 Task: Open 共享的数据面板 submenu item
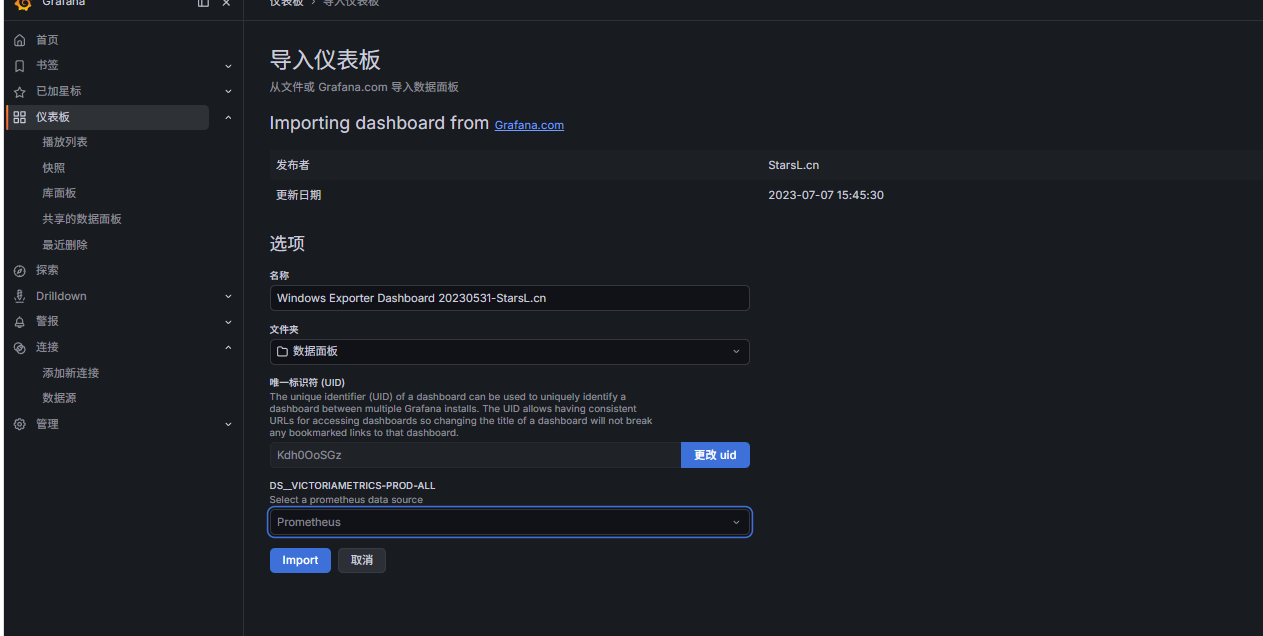82,219
